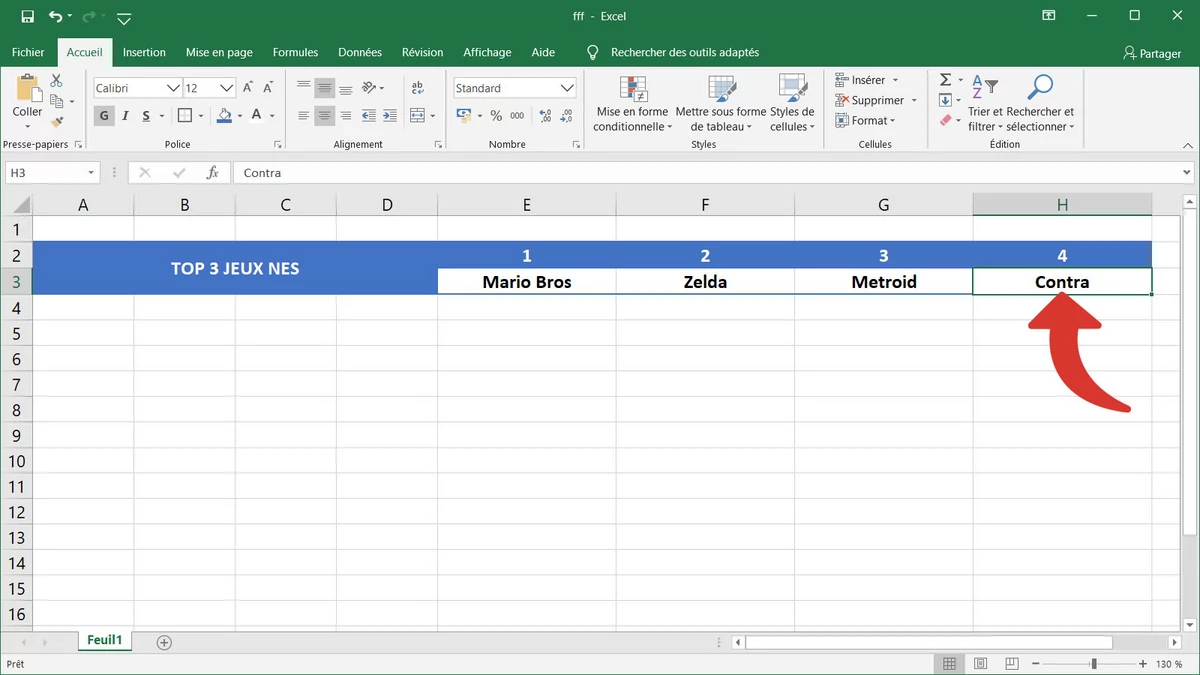
Task: Switch to Page Break Preview icon
Action: pyautogui.click(x=1012, y=664)
